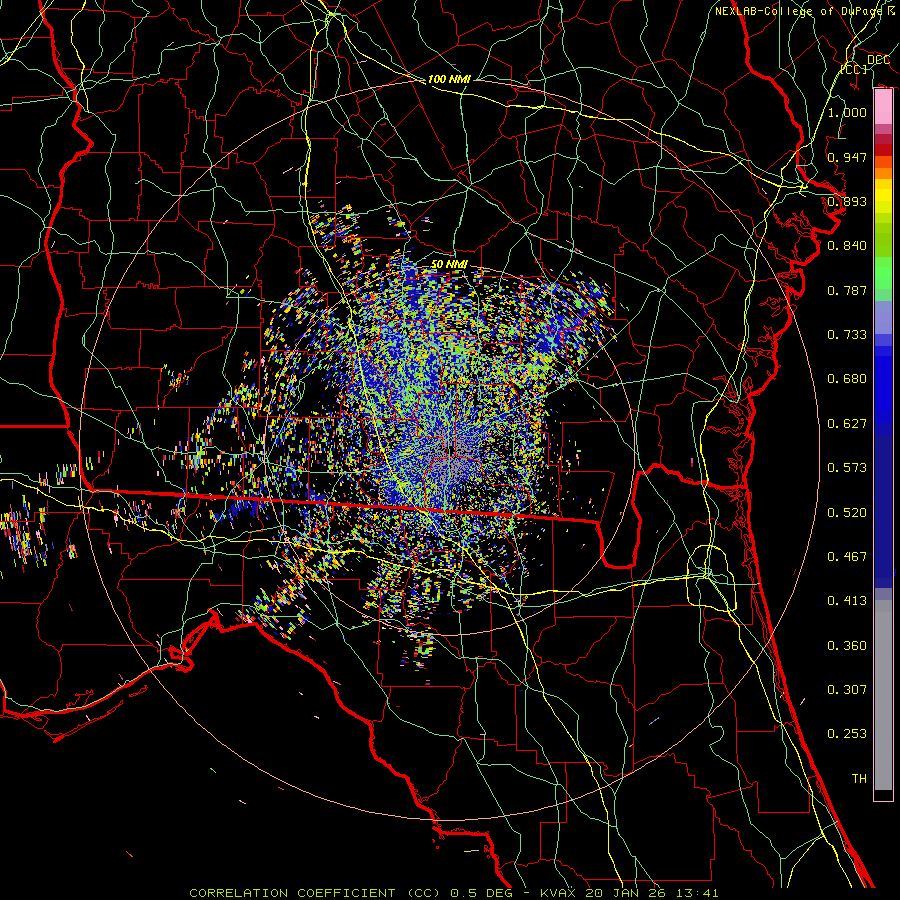900x900 pixels.
Task: Click the "50 NMI" range ring label
Action: tap(449, 264)
